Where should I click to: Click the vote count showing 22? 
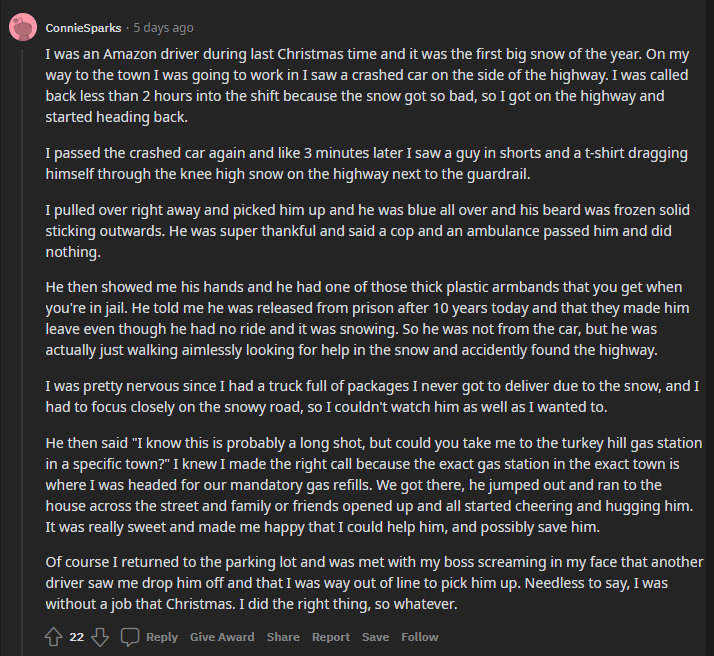pyautogui.click(x=76, y=637)
